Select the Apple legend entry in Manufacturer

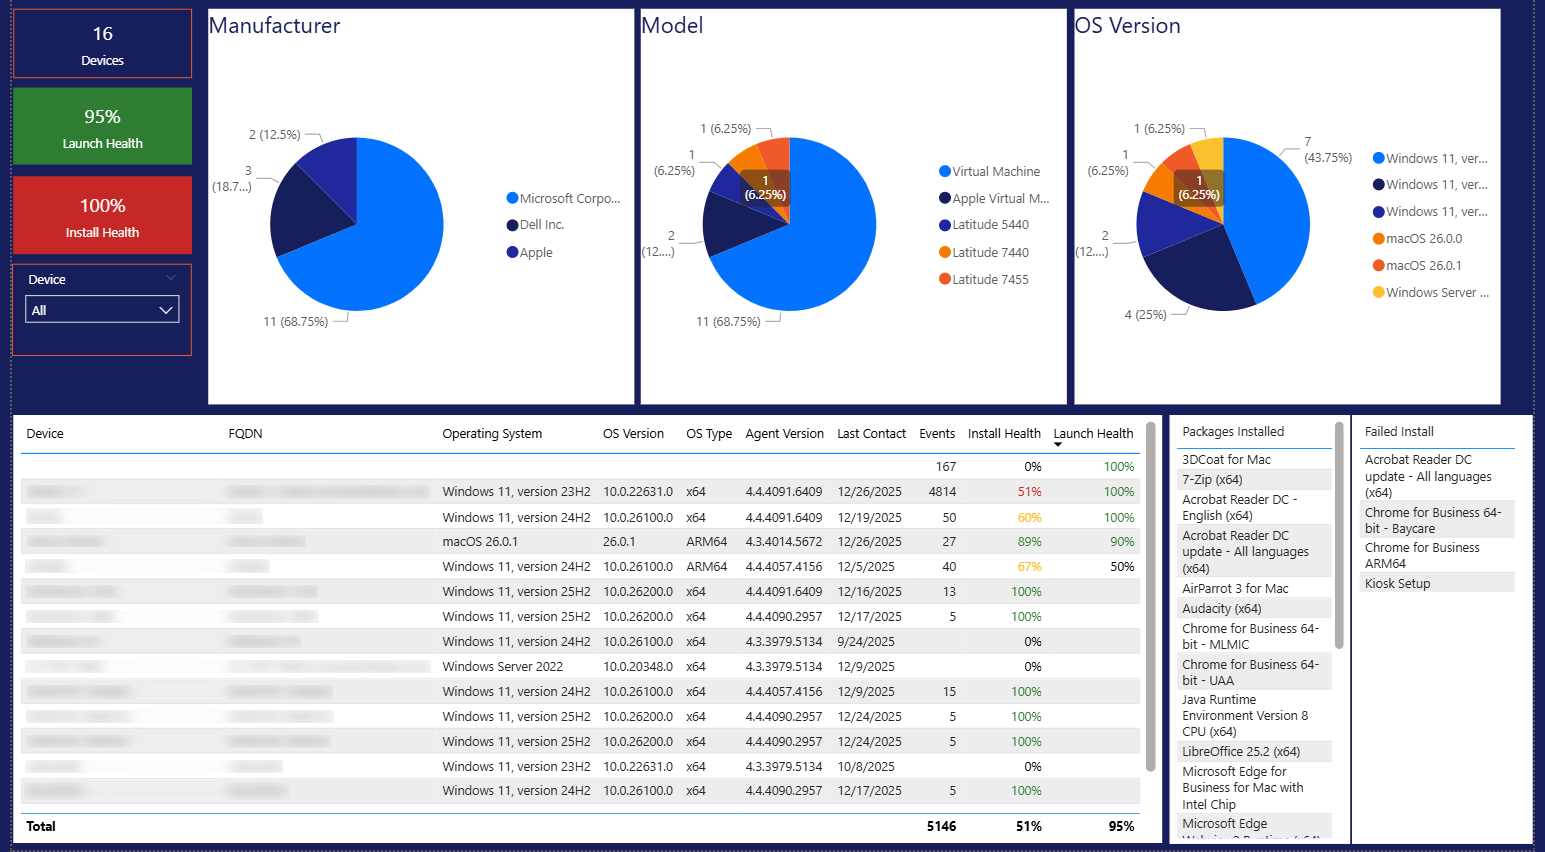pyautogui.click(x=536, y=253)
